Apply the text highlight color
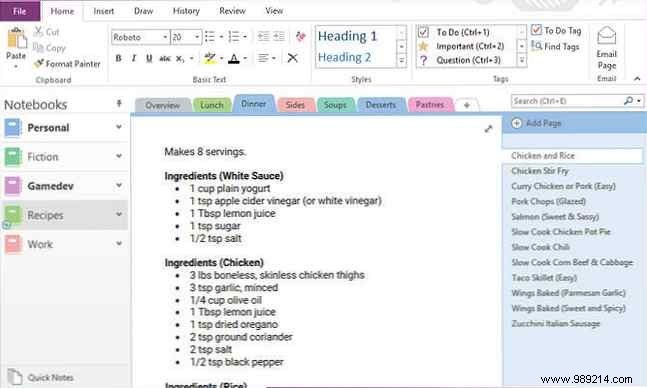 (210, 58)
